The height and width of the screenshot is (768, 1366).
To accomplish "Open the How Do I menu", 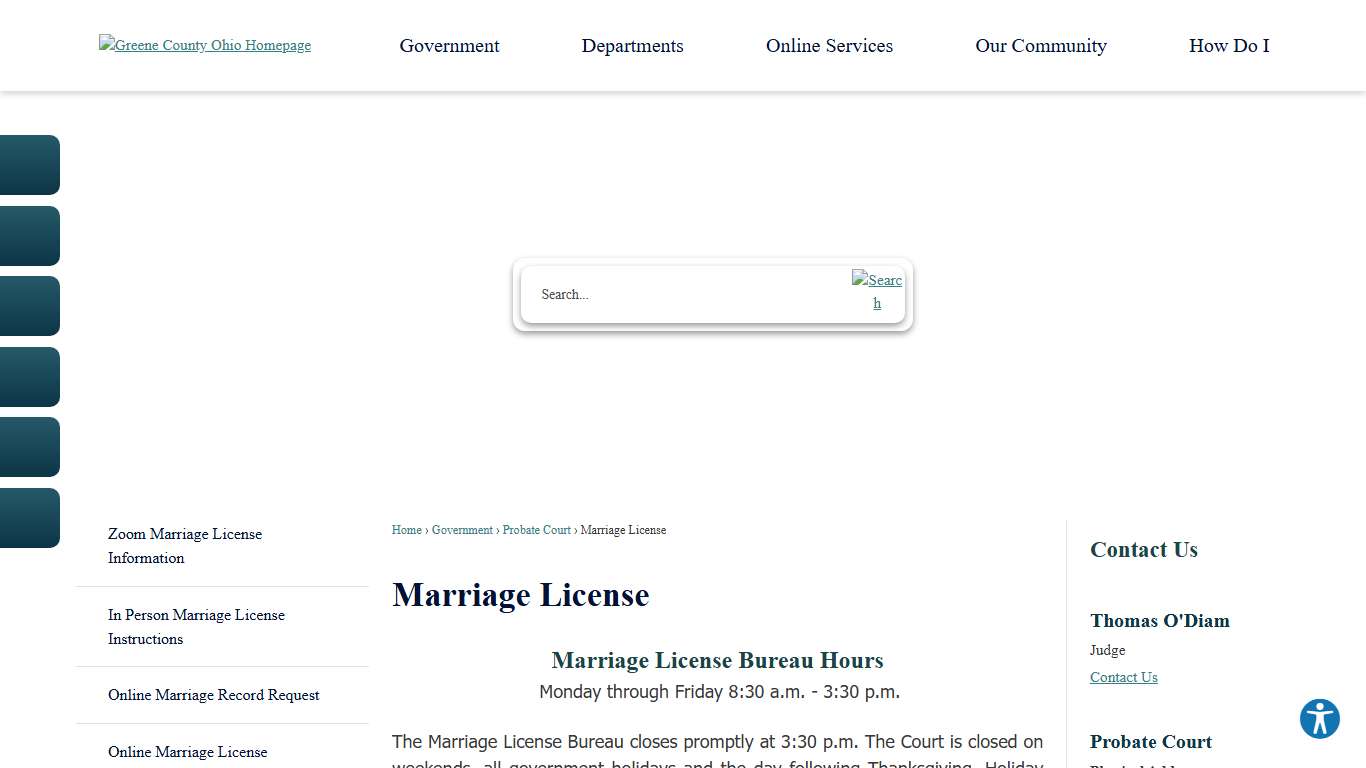I will click(1228, 45).
